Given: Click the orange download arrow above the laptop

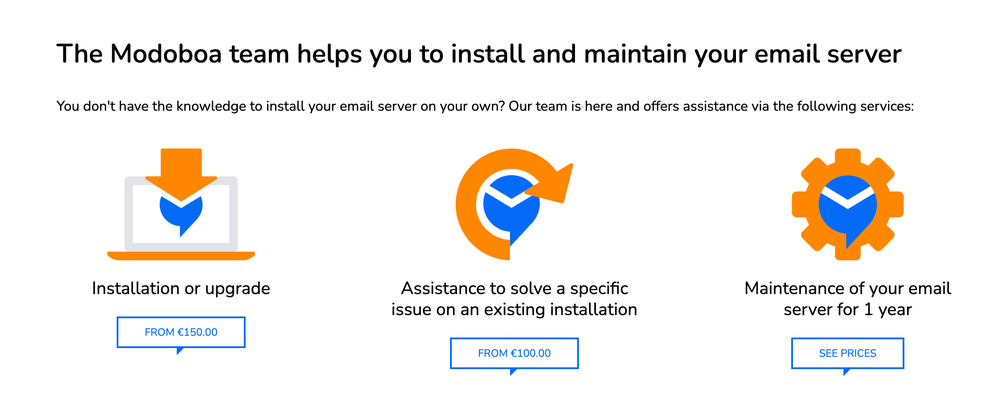Looking at the screenshot, I should [181, 174].
